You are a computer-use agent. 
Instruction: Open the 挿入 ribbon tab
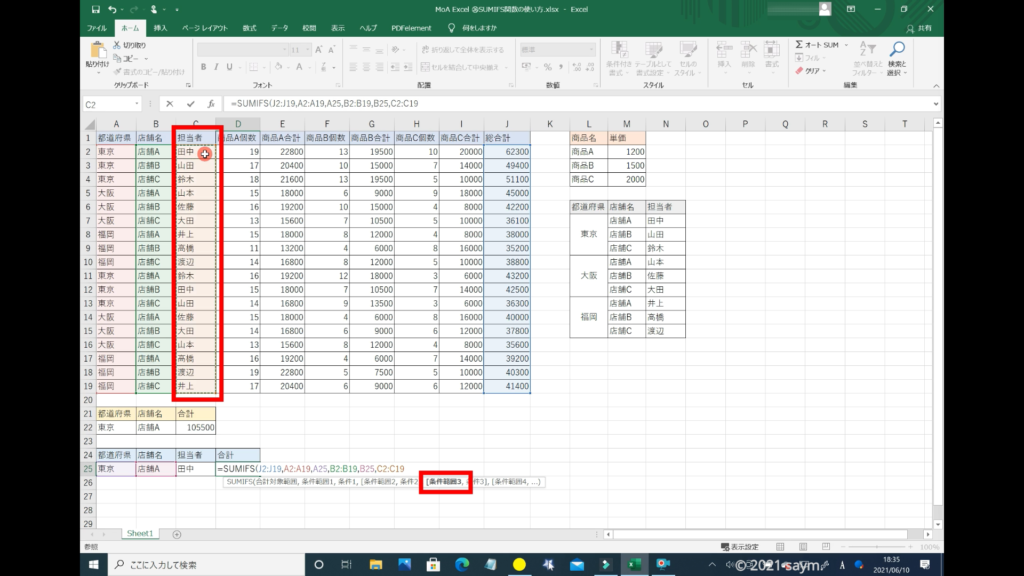[x=160, y=27]
